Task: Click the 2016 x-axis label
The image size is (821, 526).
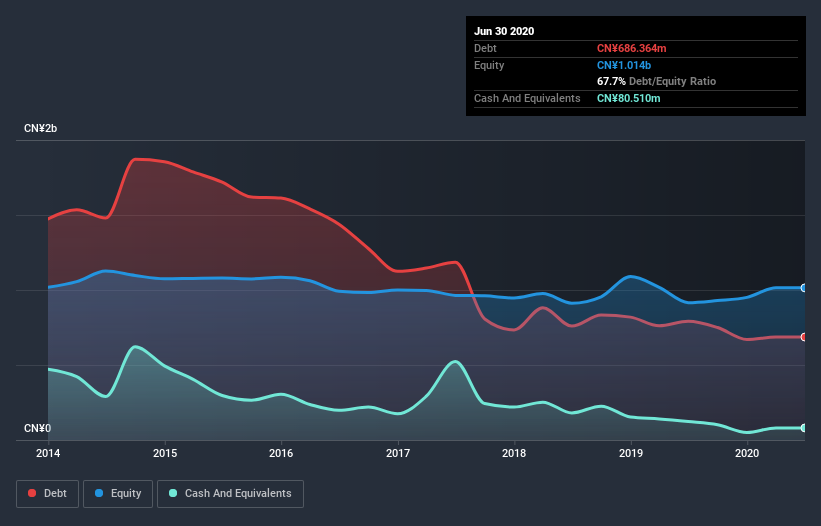Action: 281,453
